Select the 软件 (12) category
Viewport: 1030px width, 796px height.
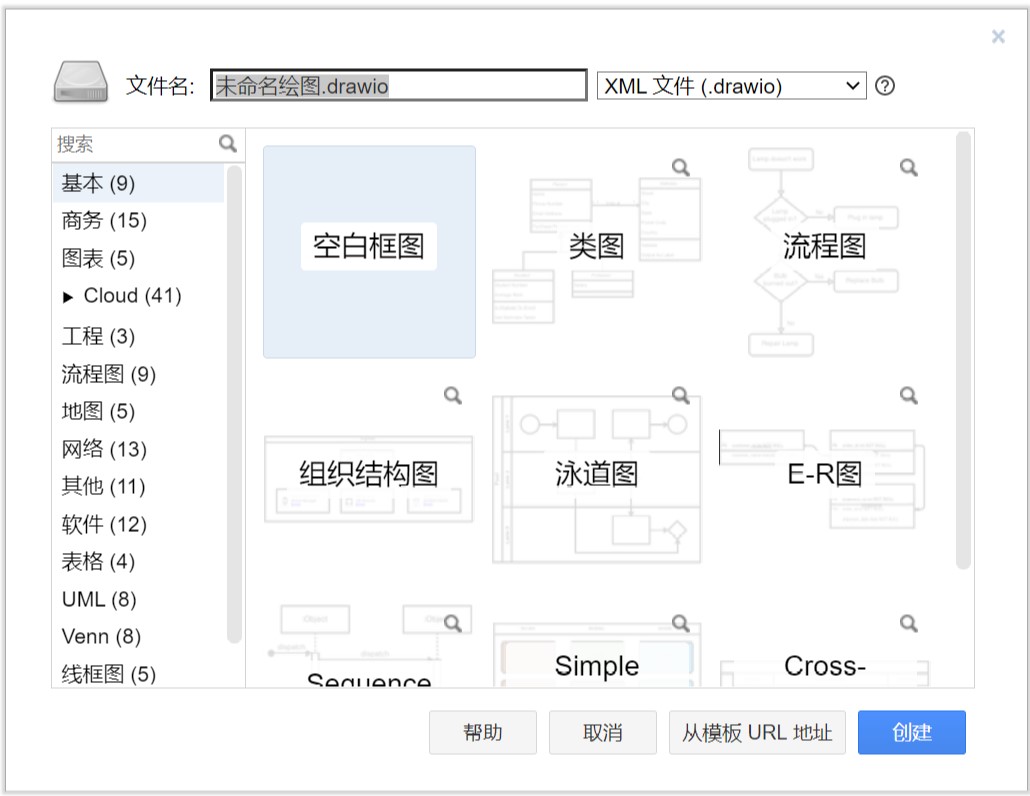coord(139,524)
